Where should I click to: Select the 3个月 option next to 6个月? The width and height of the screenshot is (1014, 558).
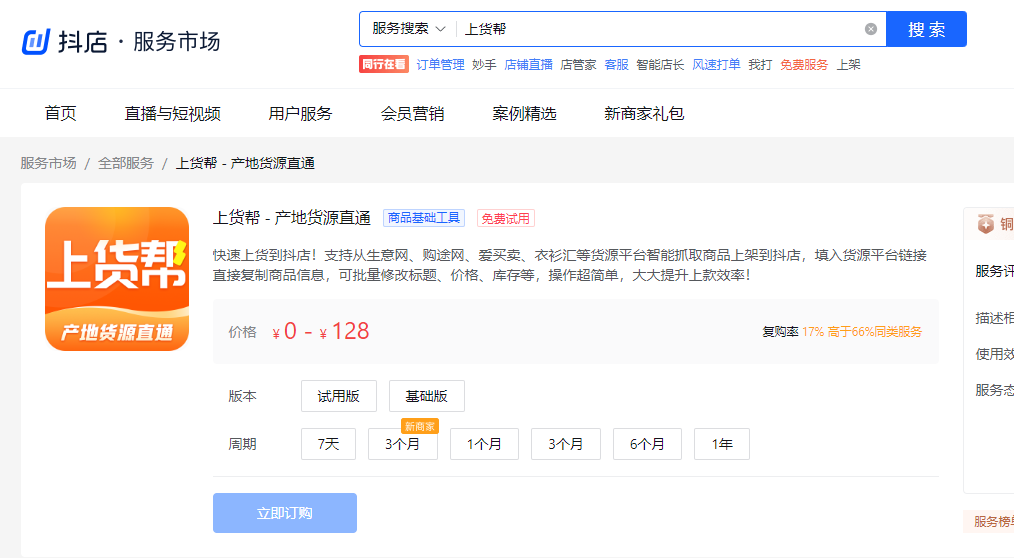(x=565, y=444)
